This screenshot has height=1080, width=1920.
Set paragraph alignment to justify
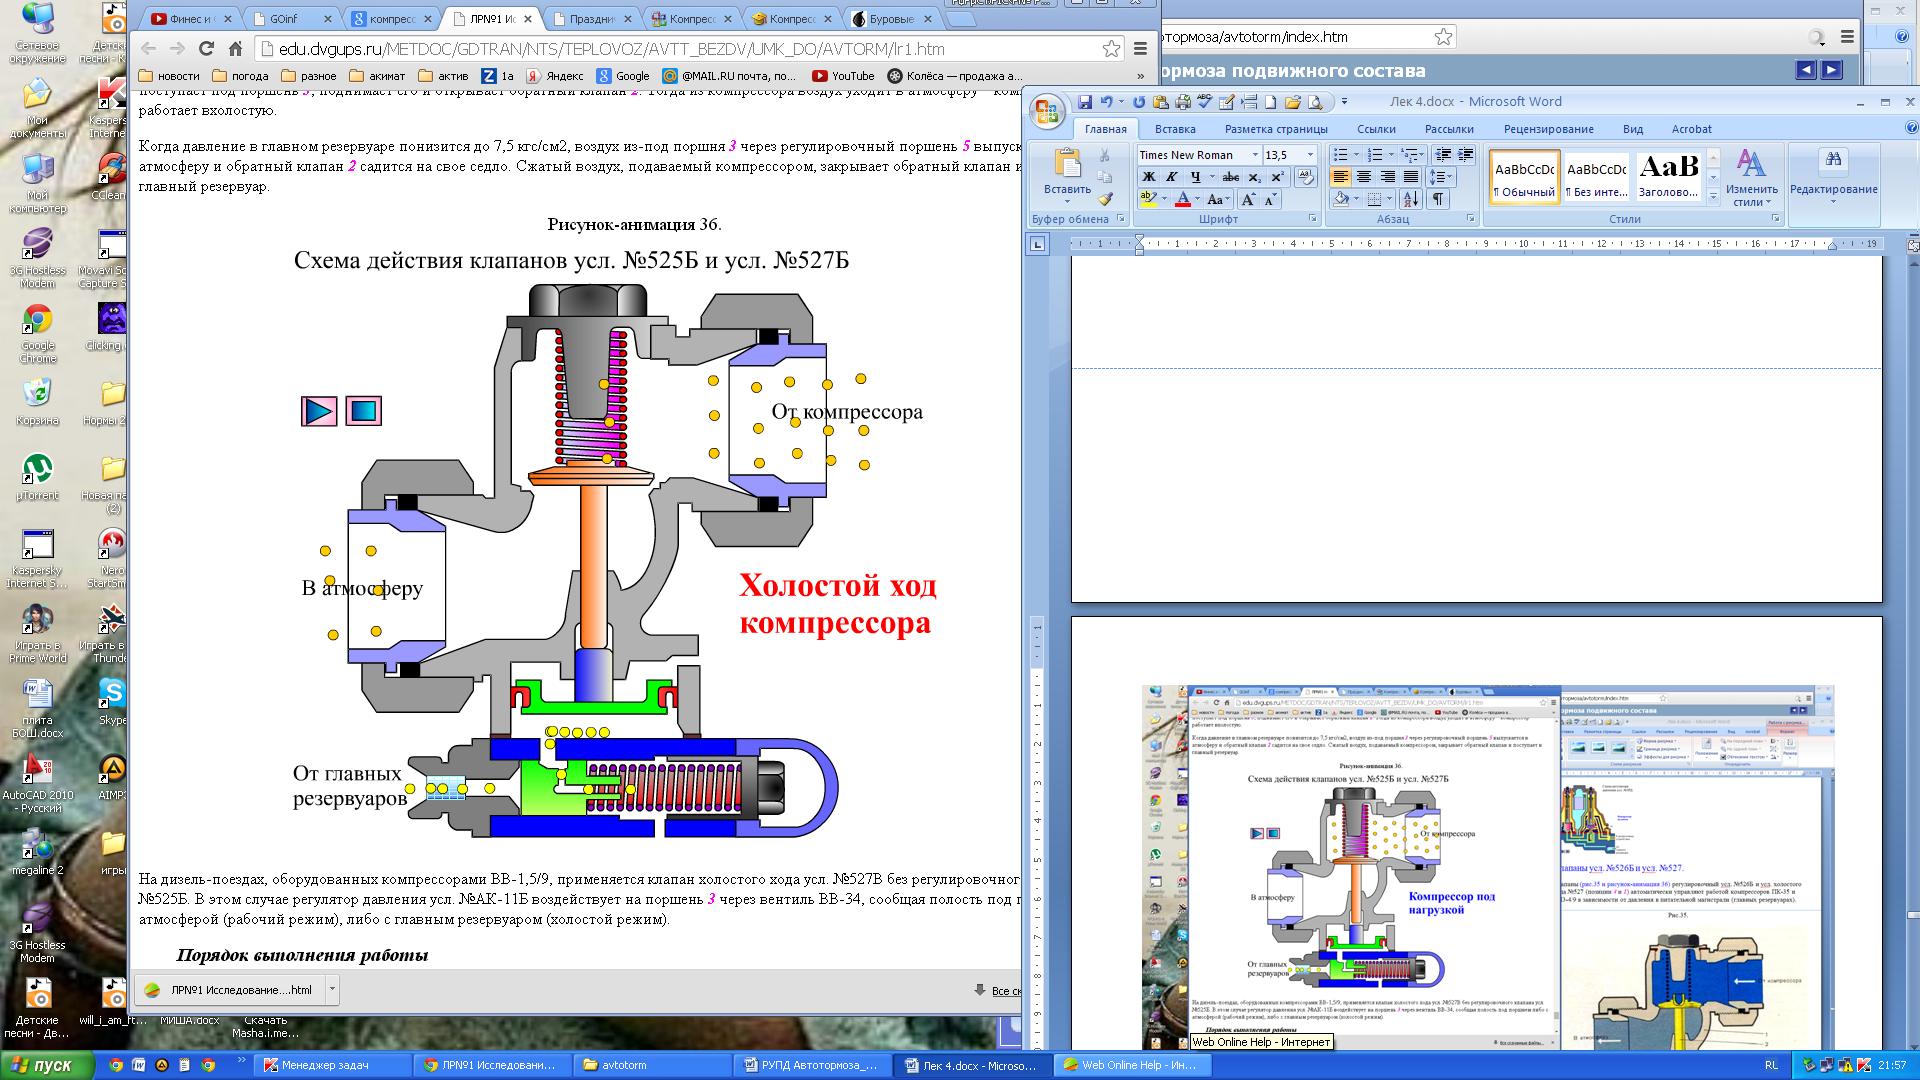(x=1410, y=177)
